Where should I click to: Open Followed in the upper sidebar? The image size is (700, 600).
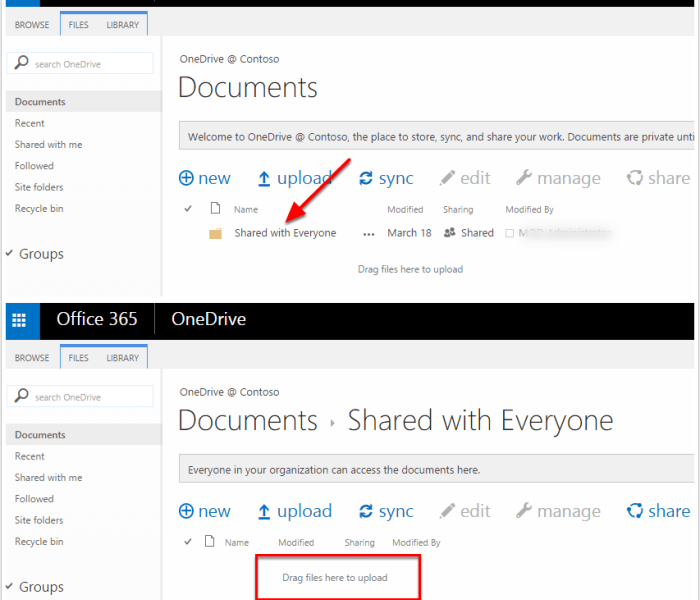point(34,166)
